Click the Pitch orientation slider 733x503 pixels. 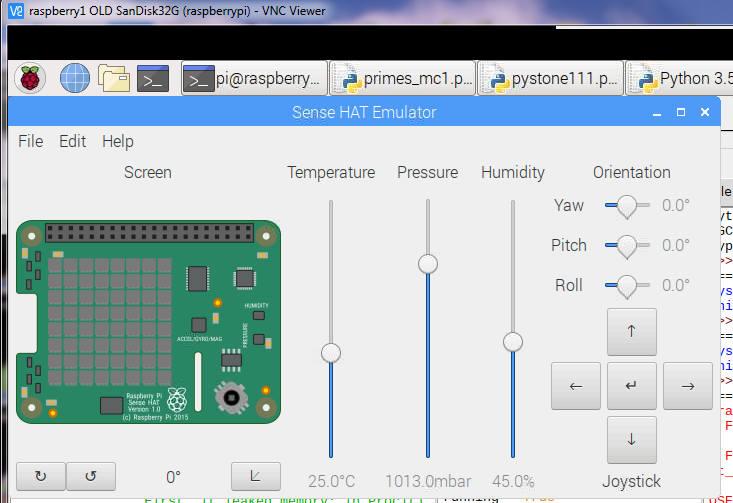pos(627,246)
